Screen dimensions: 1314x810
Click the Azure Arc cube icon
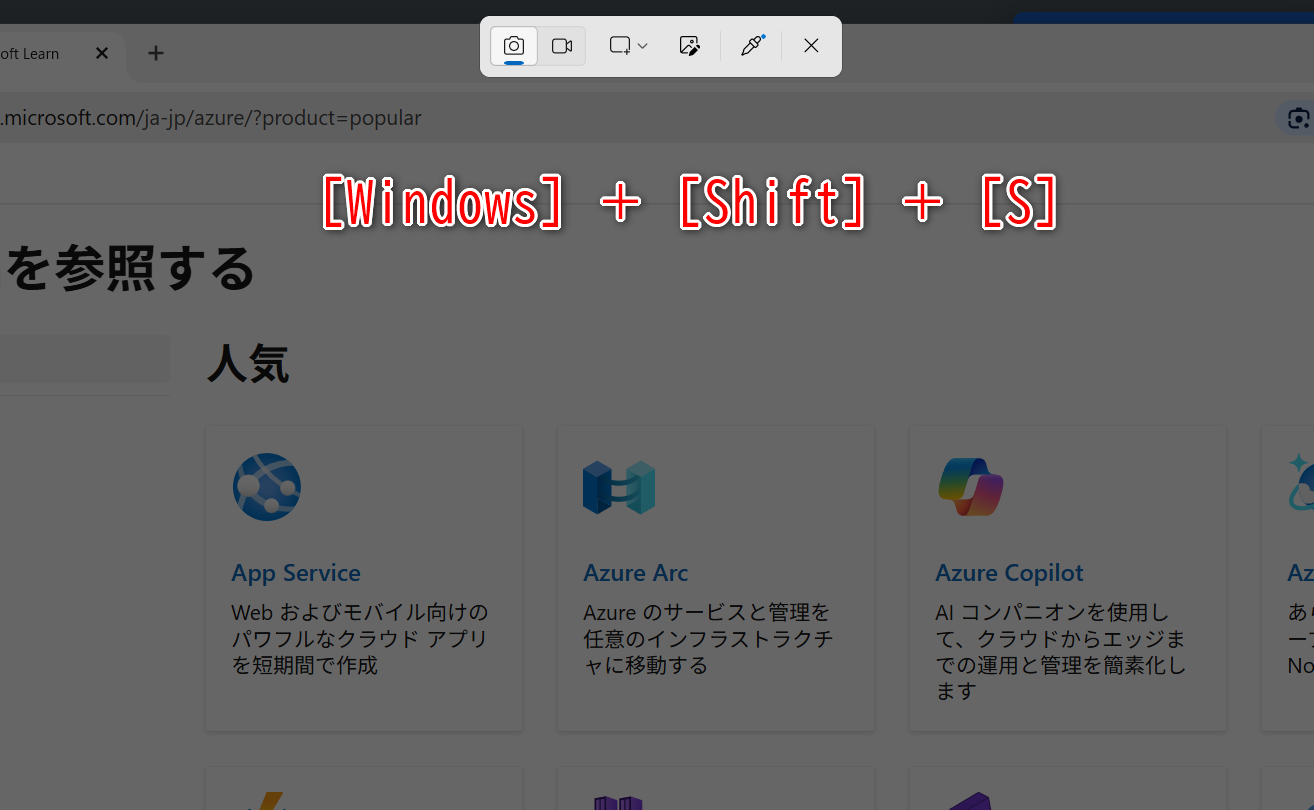point(618,487)
